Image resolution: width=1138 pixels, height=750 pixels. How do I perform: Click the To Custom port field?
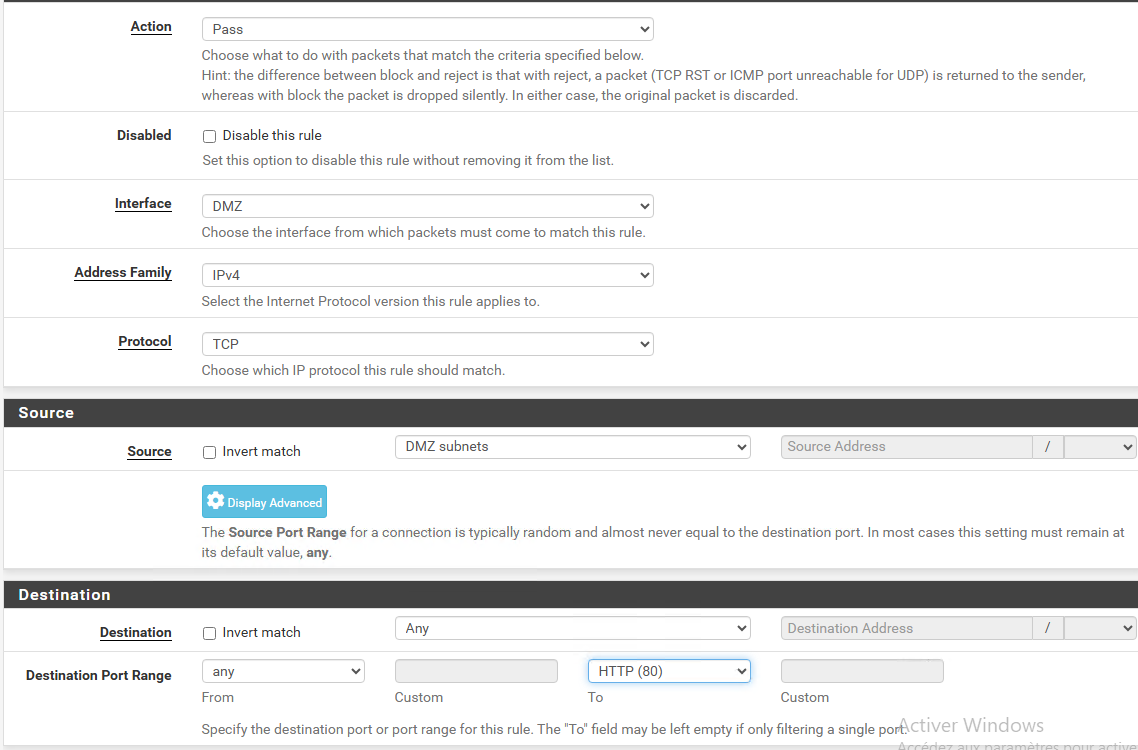pos(862,672)
